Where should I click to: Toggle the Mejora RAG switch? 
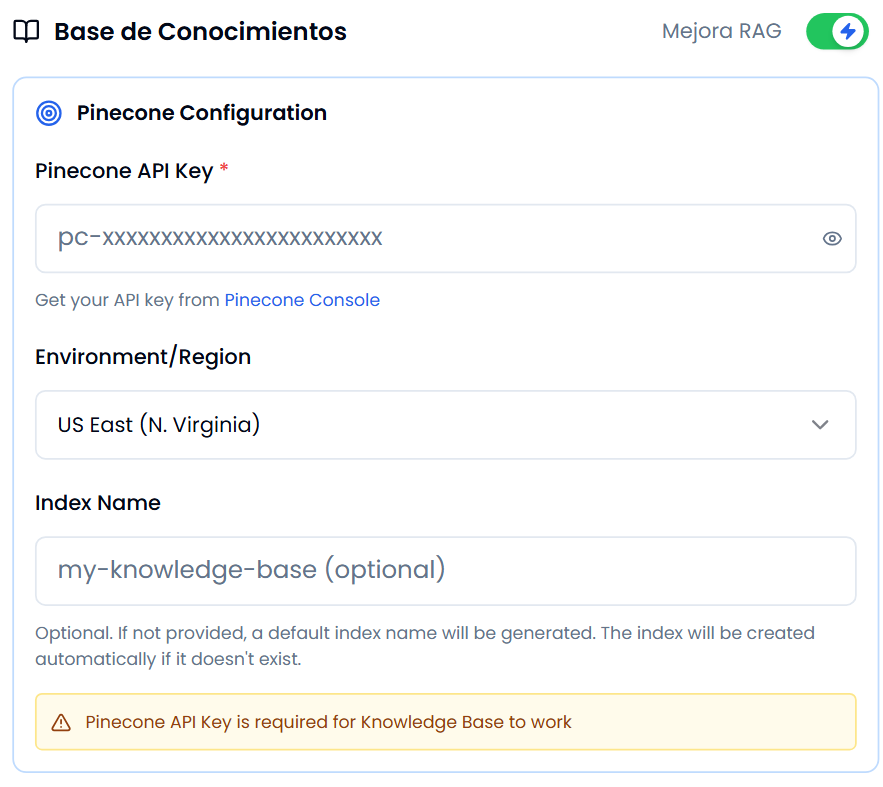coord(837,31)
